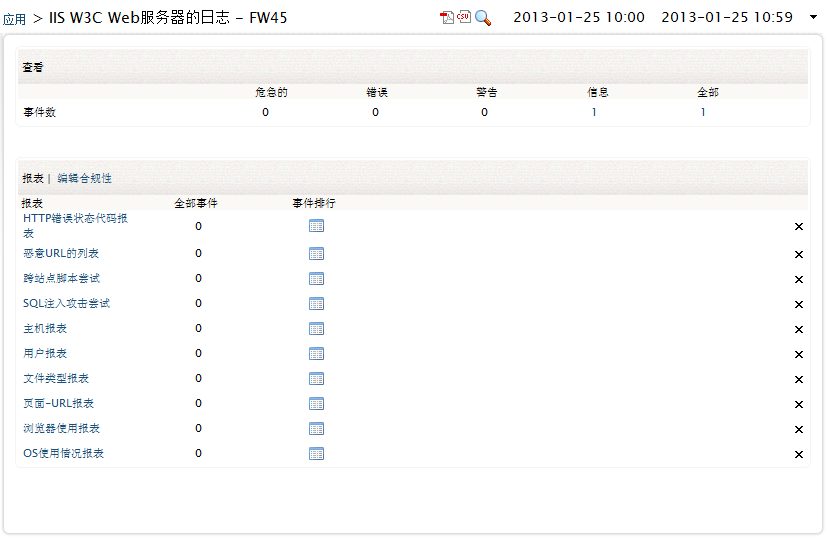
Task: Open OS使用情况报表 report link
Action: click(63, 453)
